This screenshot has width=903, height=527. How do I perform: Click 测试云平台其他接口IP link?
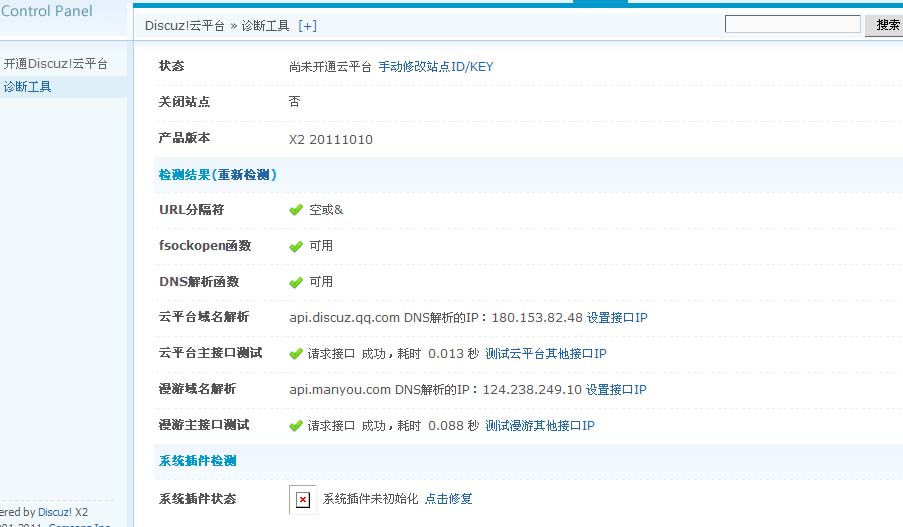click(546, 354)
